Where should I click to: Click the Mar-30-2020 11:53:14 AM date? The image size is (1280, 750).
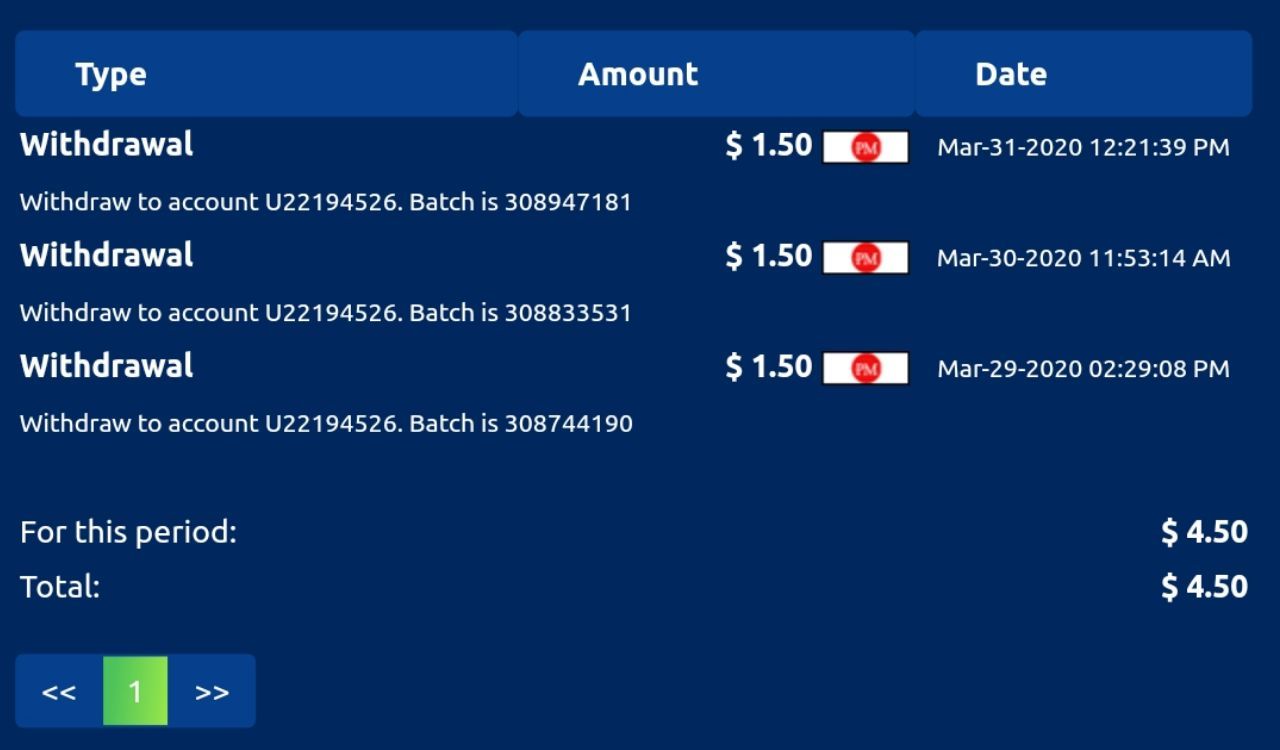click(x=1083, y=258)
